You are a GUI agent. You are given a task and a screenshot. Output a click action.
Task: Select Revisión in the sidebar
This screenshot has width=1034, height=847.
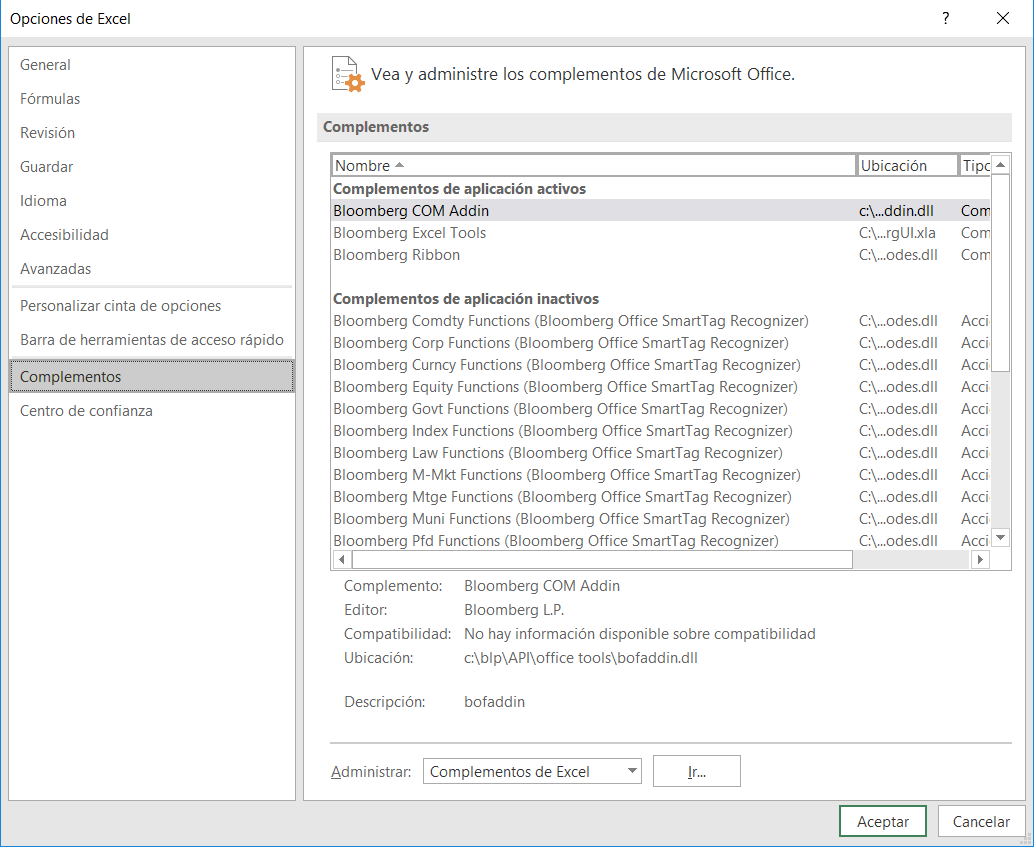tap(152, 133)
